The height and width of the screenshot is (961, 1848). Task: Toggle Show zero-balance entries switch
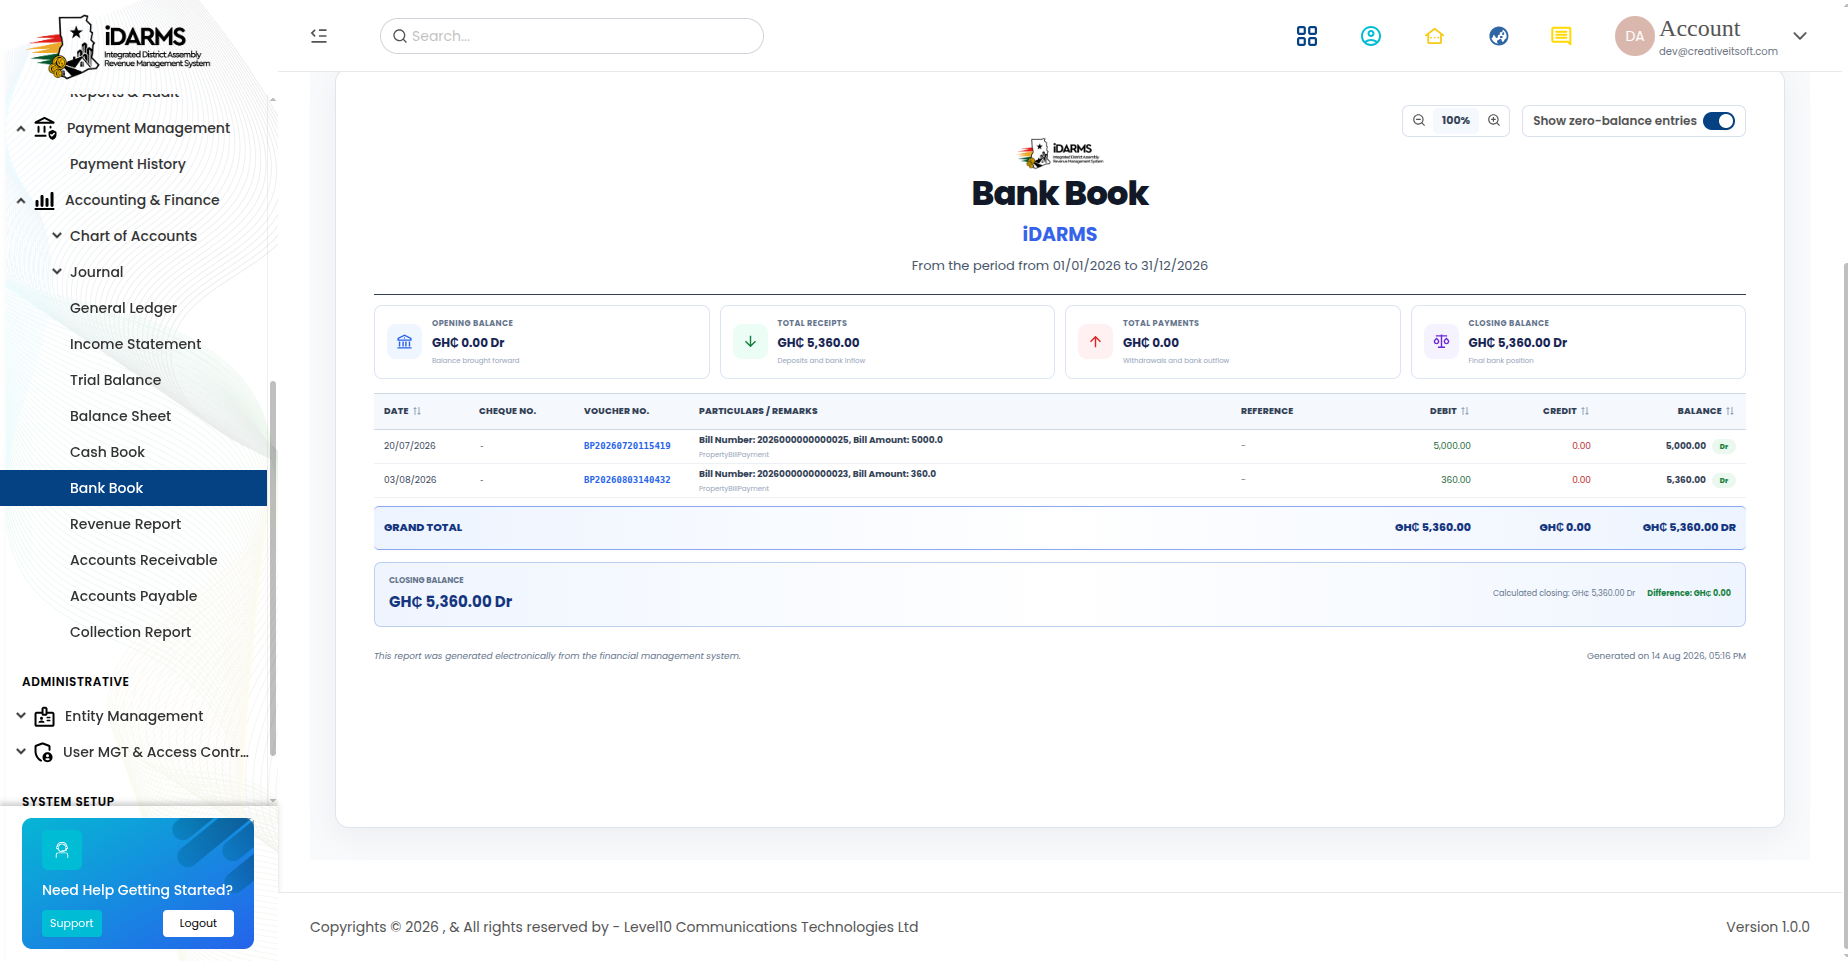1719,121
